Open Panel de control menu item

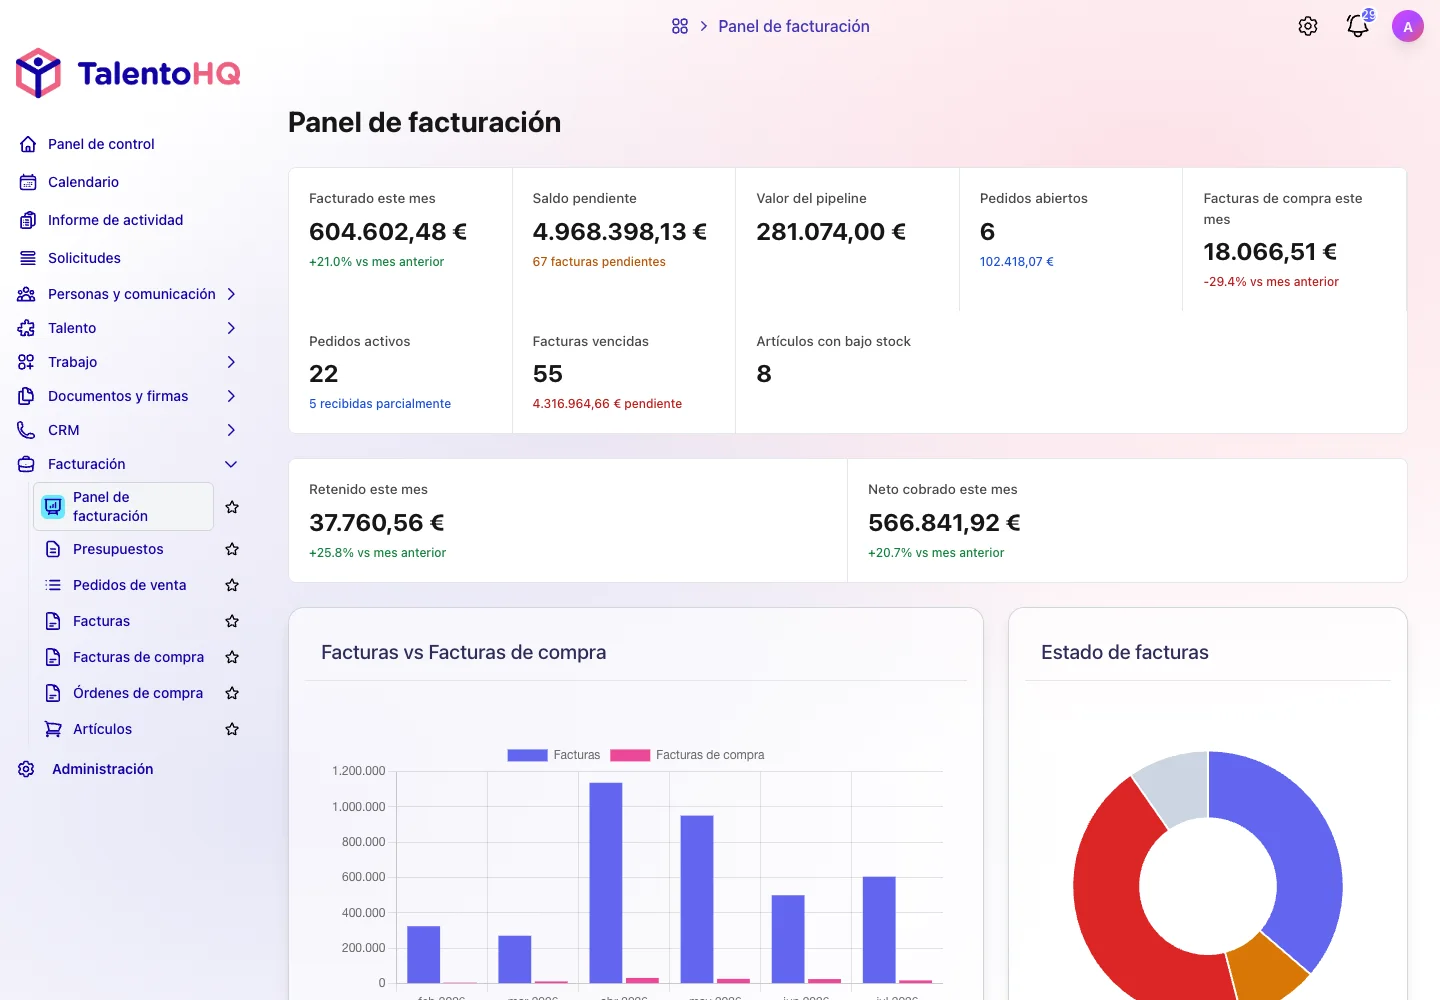(101, 144)
